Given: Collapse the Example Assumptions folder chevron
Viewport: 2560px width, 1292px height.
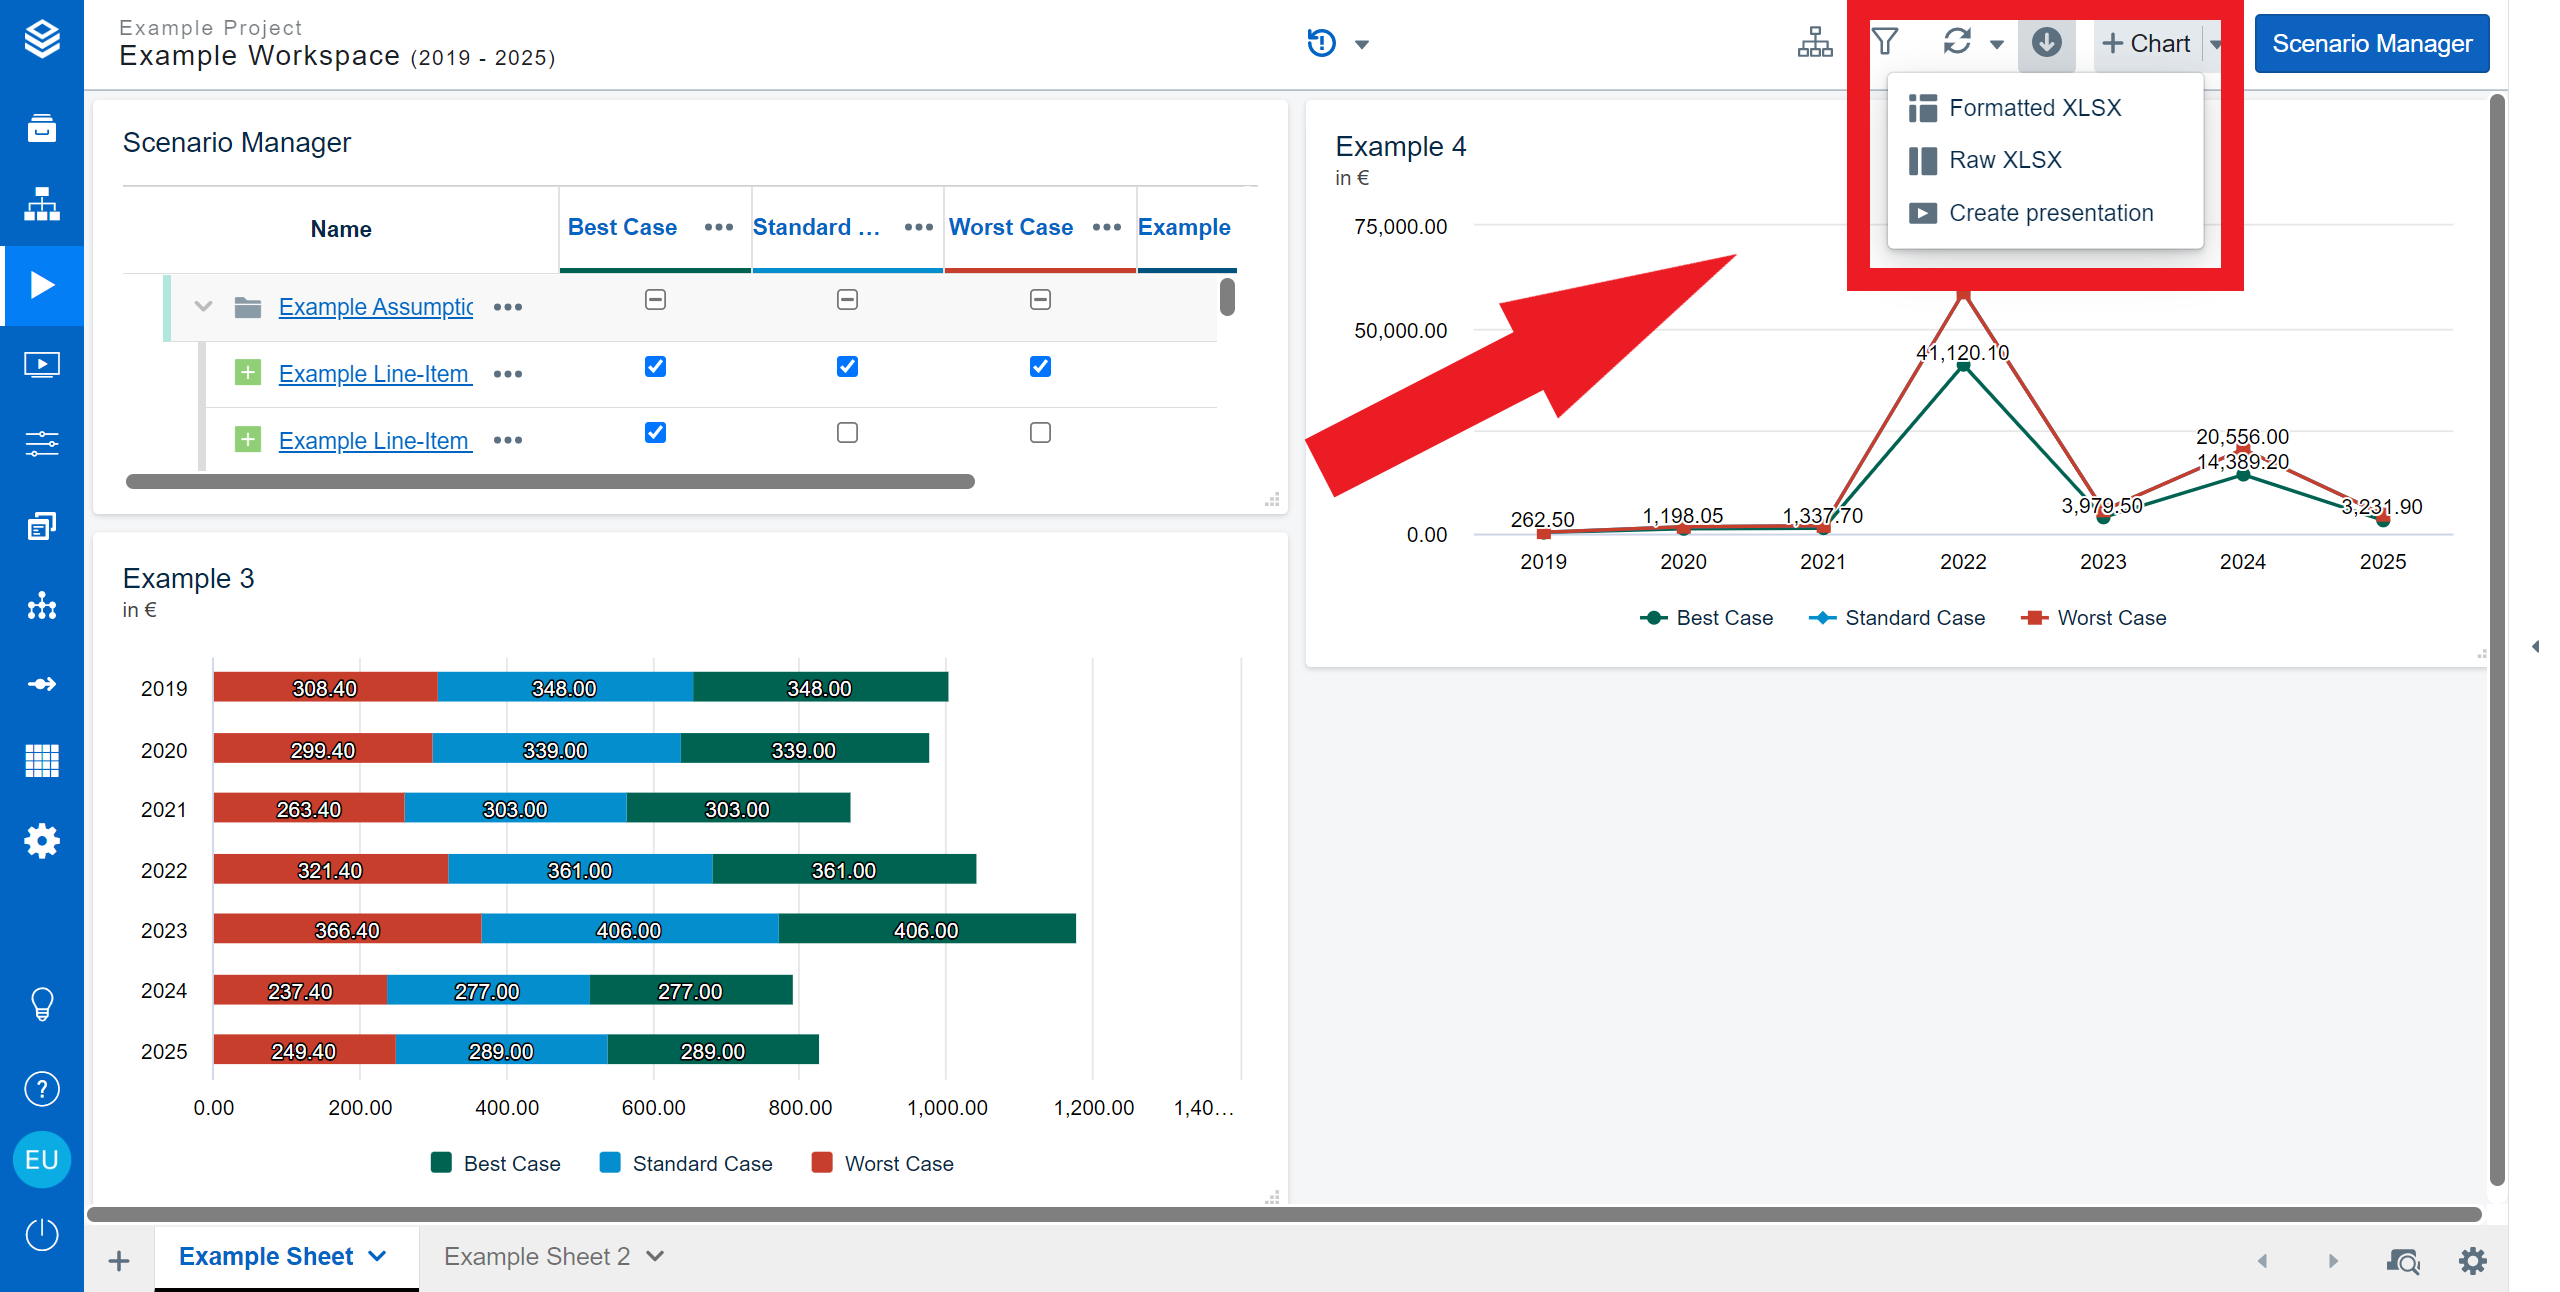Looking at the screenshot, I should click(203, 306).
